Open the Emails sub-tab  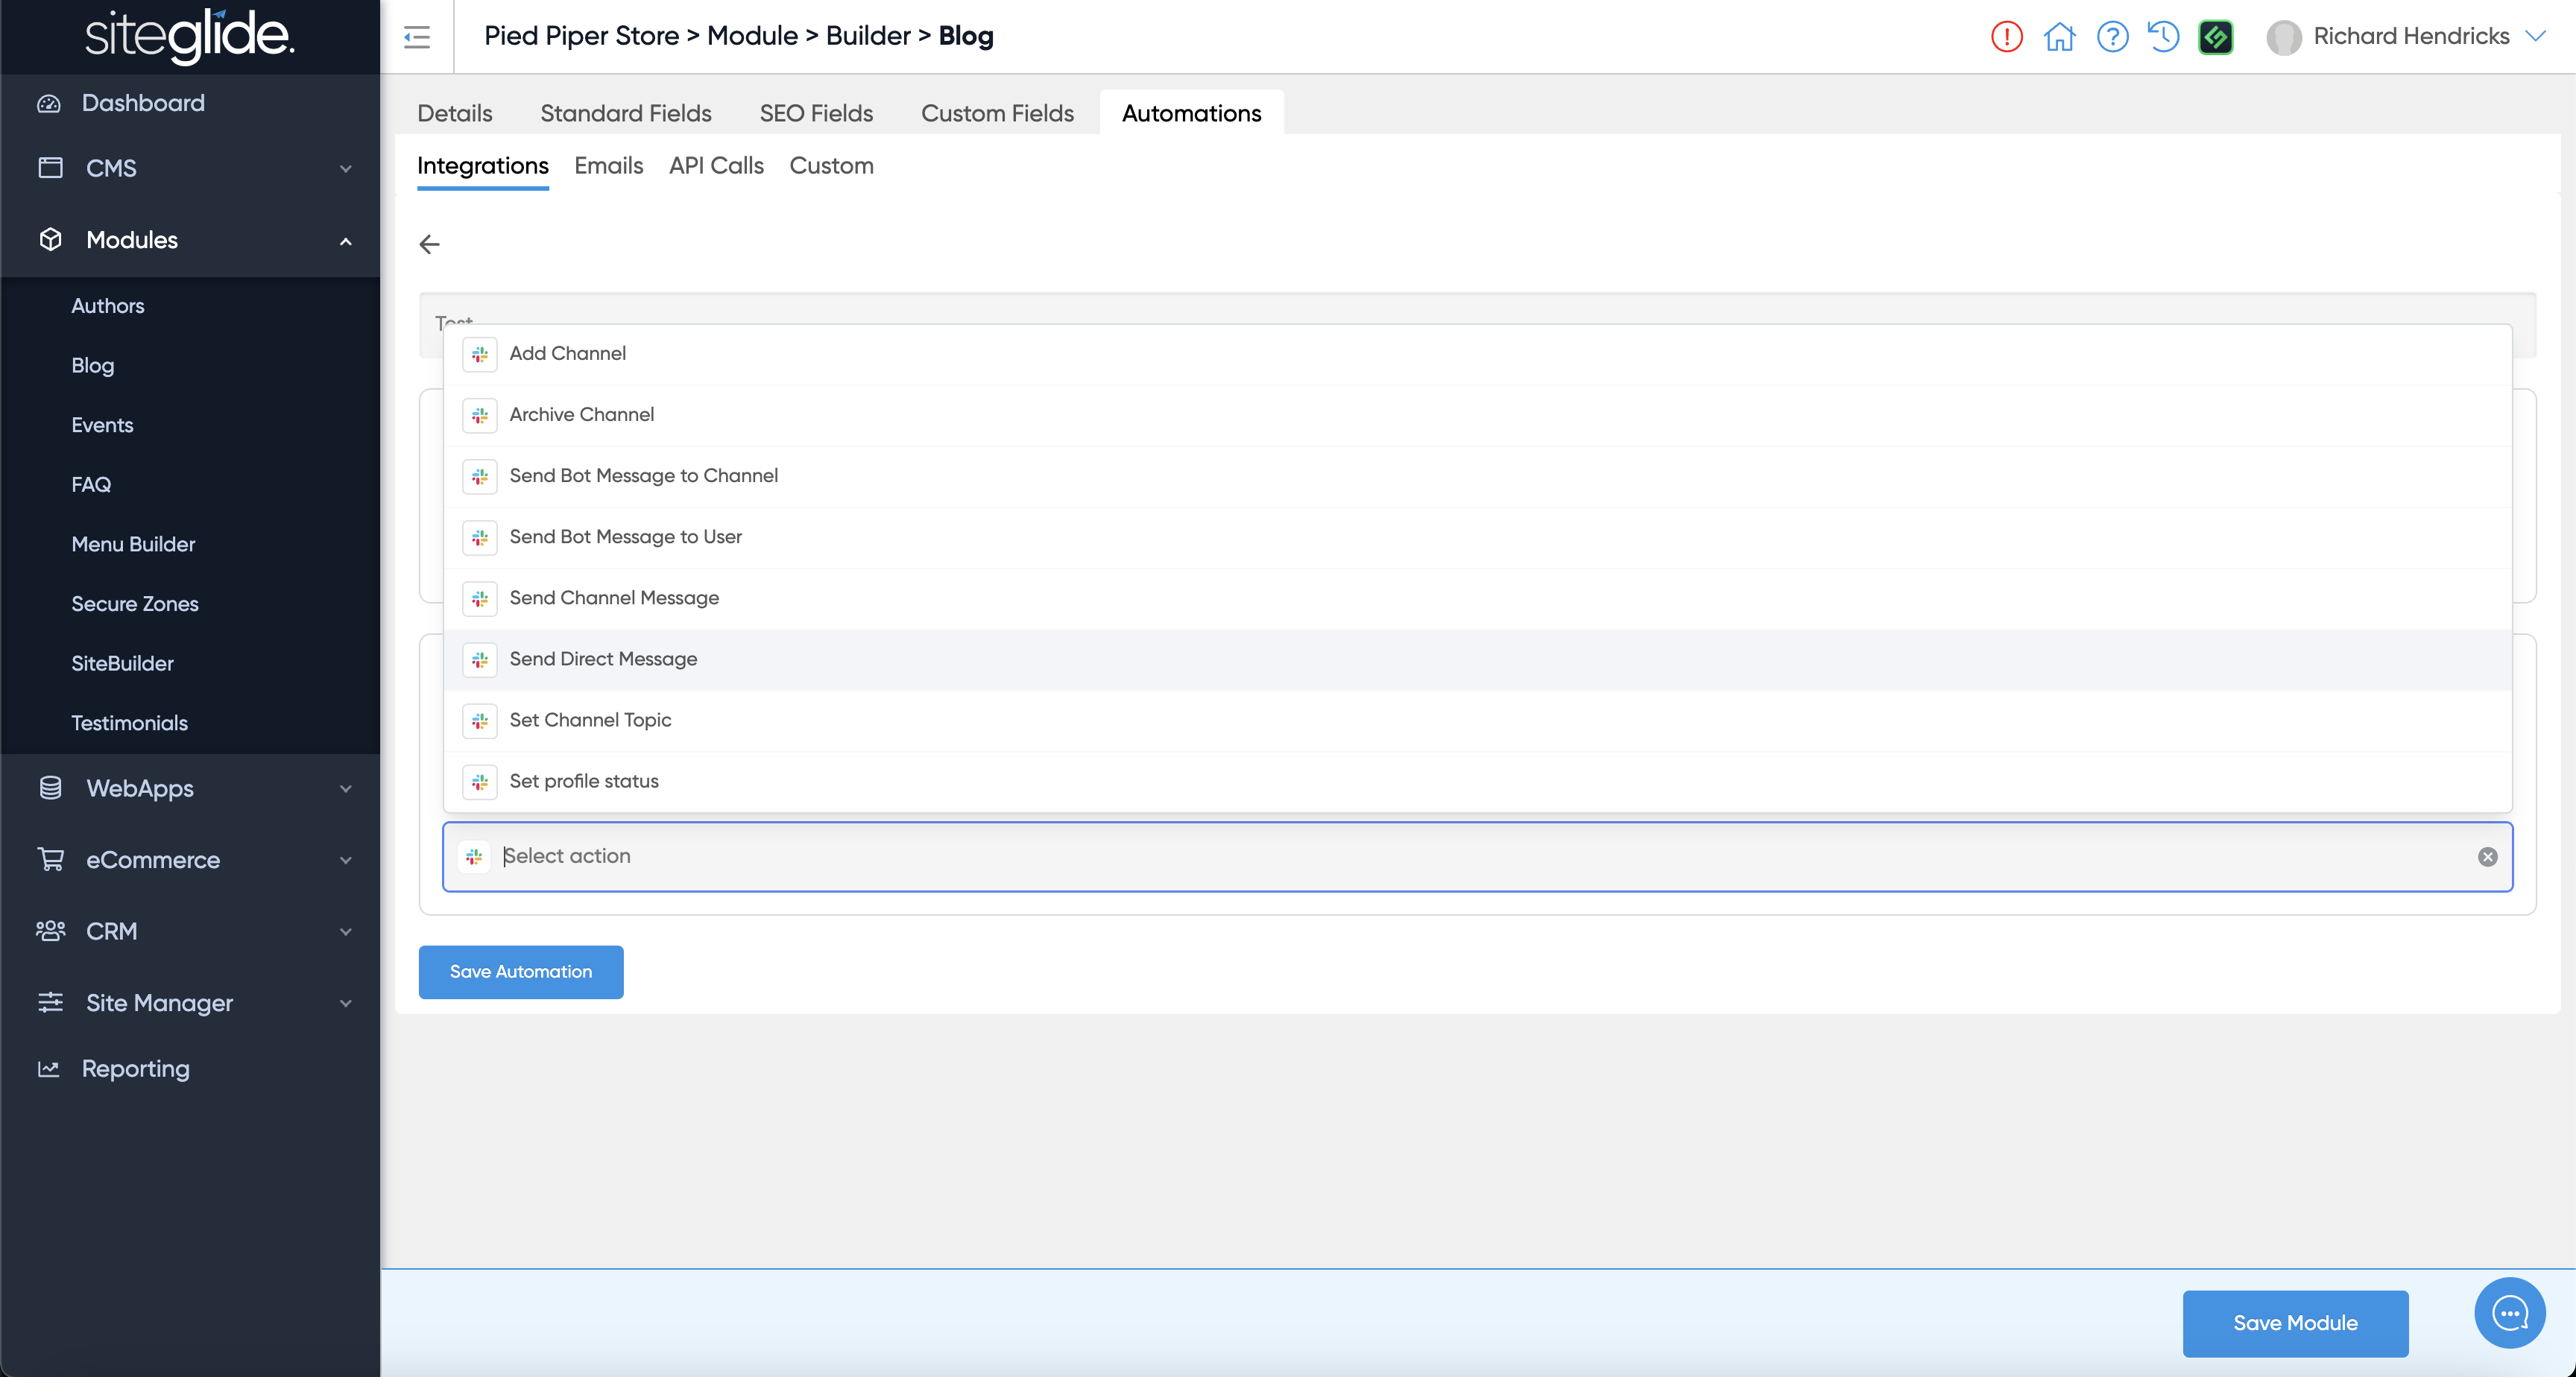[x=608, y=166]
